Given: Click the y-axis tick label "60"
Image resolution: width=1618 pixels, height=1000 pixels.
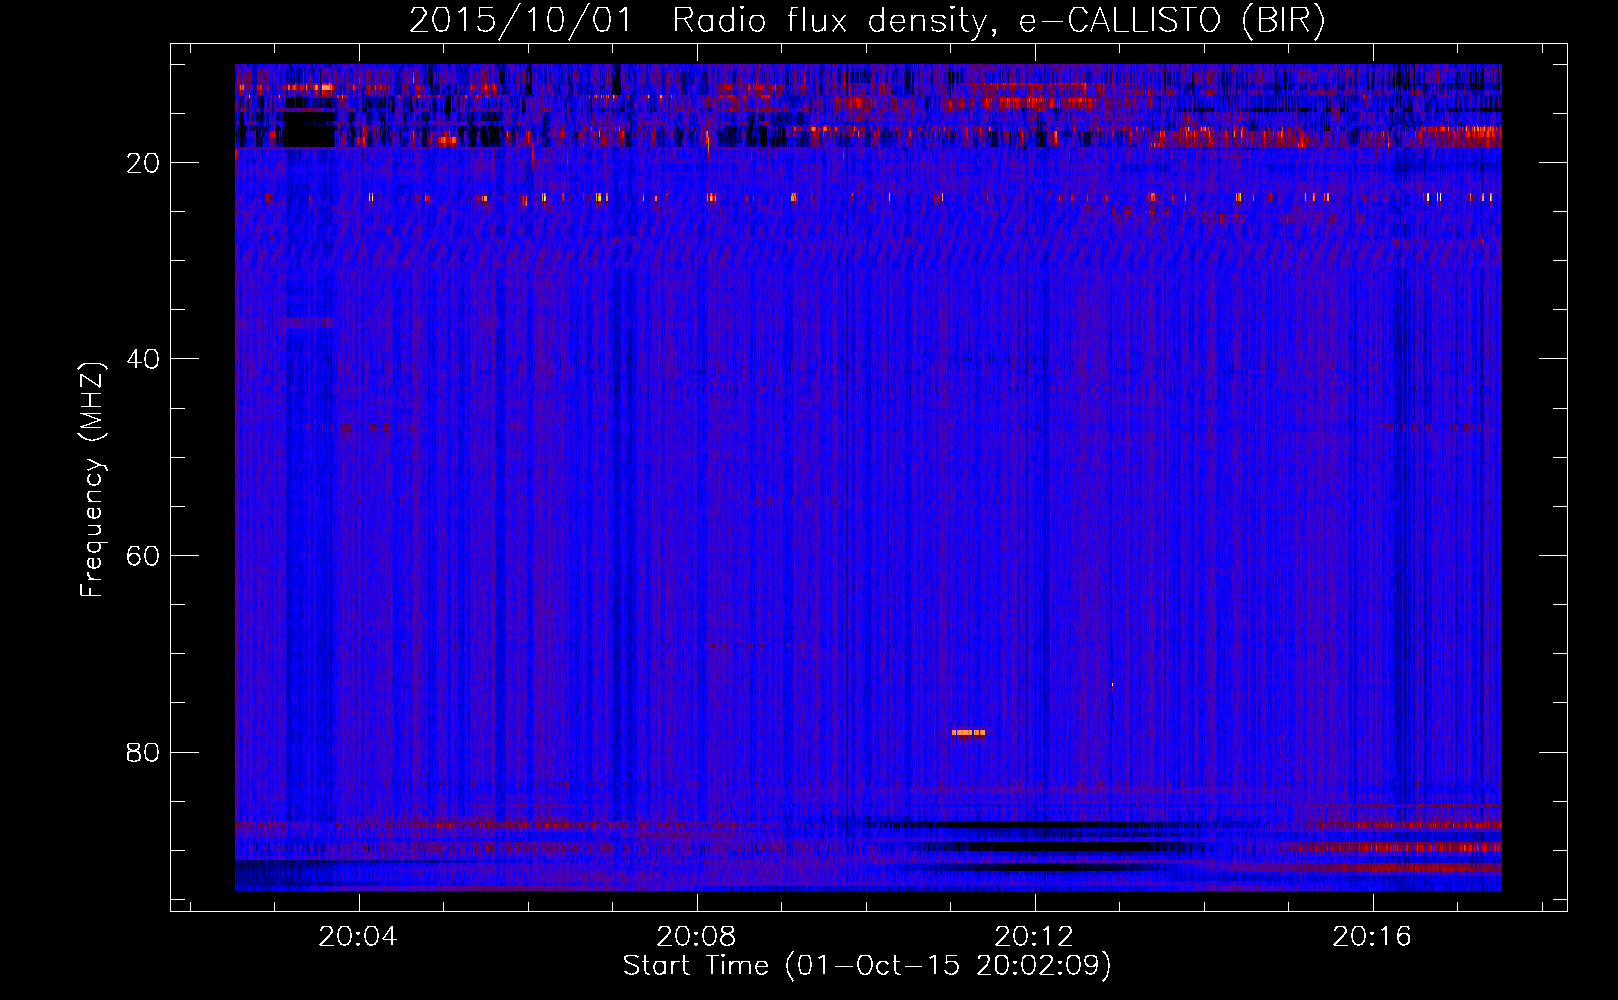Looking at the screenshot, I should (144, 556).
